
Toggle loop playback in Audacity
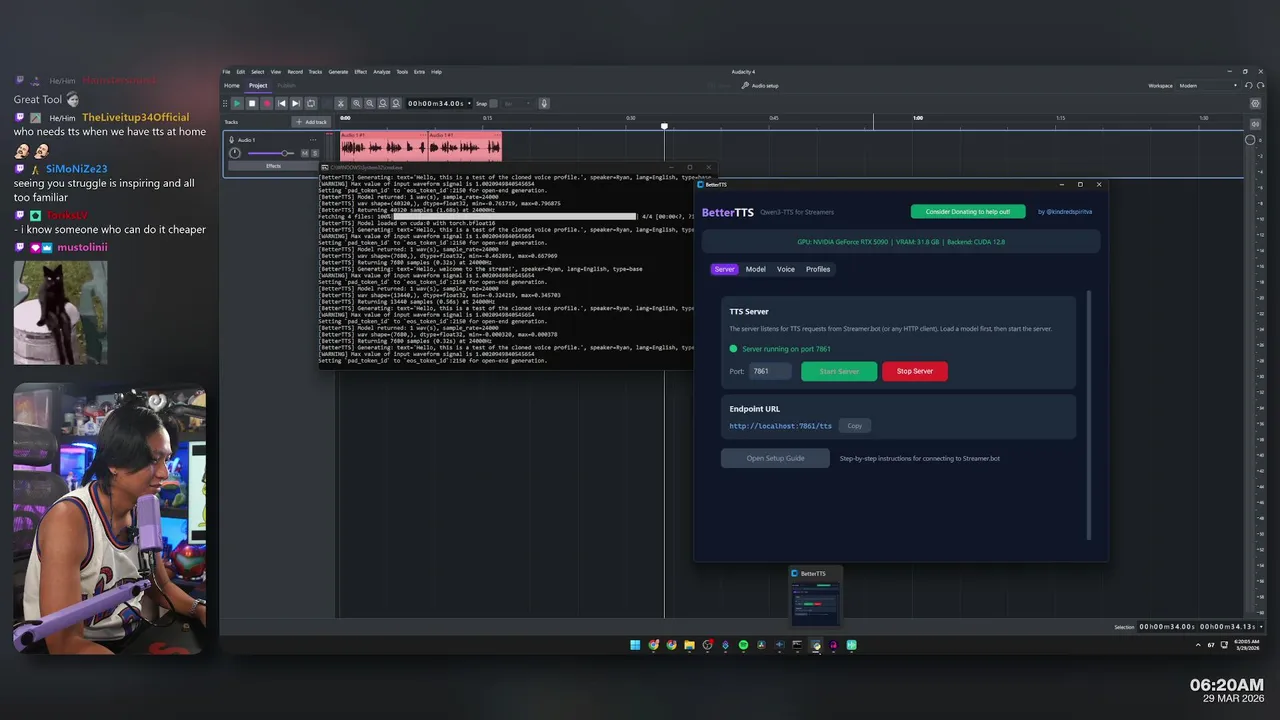[311, 103]
